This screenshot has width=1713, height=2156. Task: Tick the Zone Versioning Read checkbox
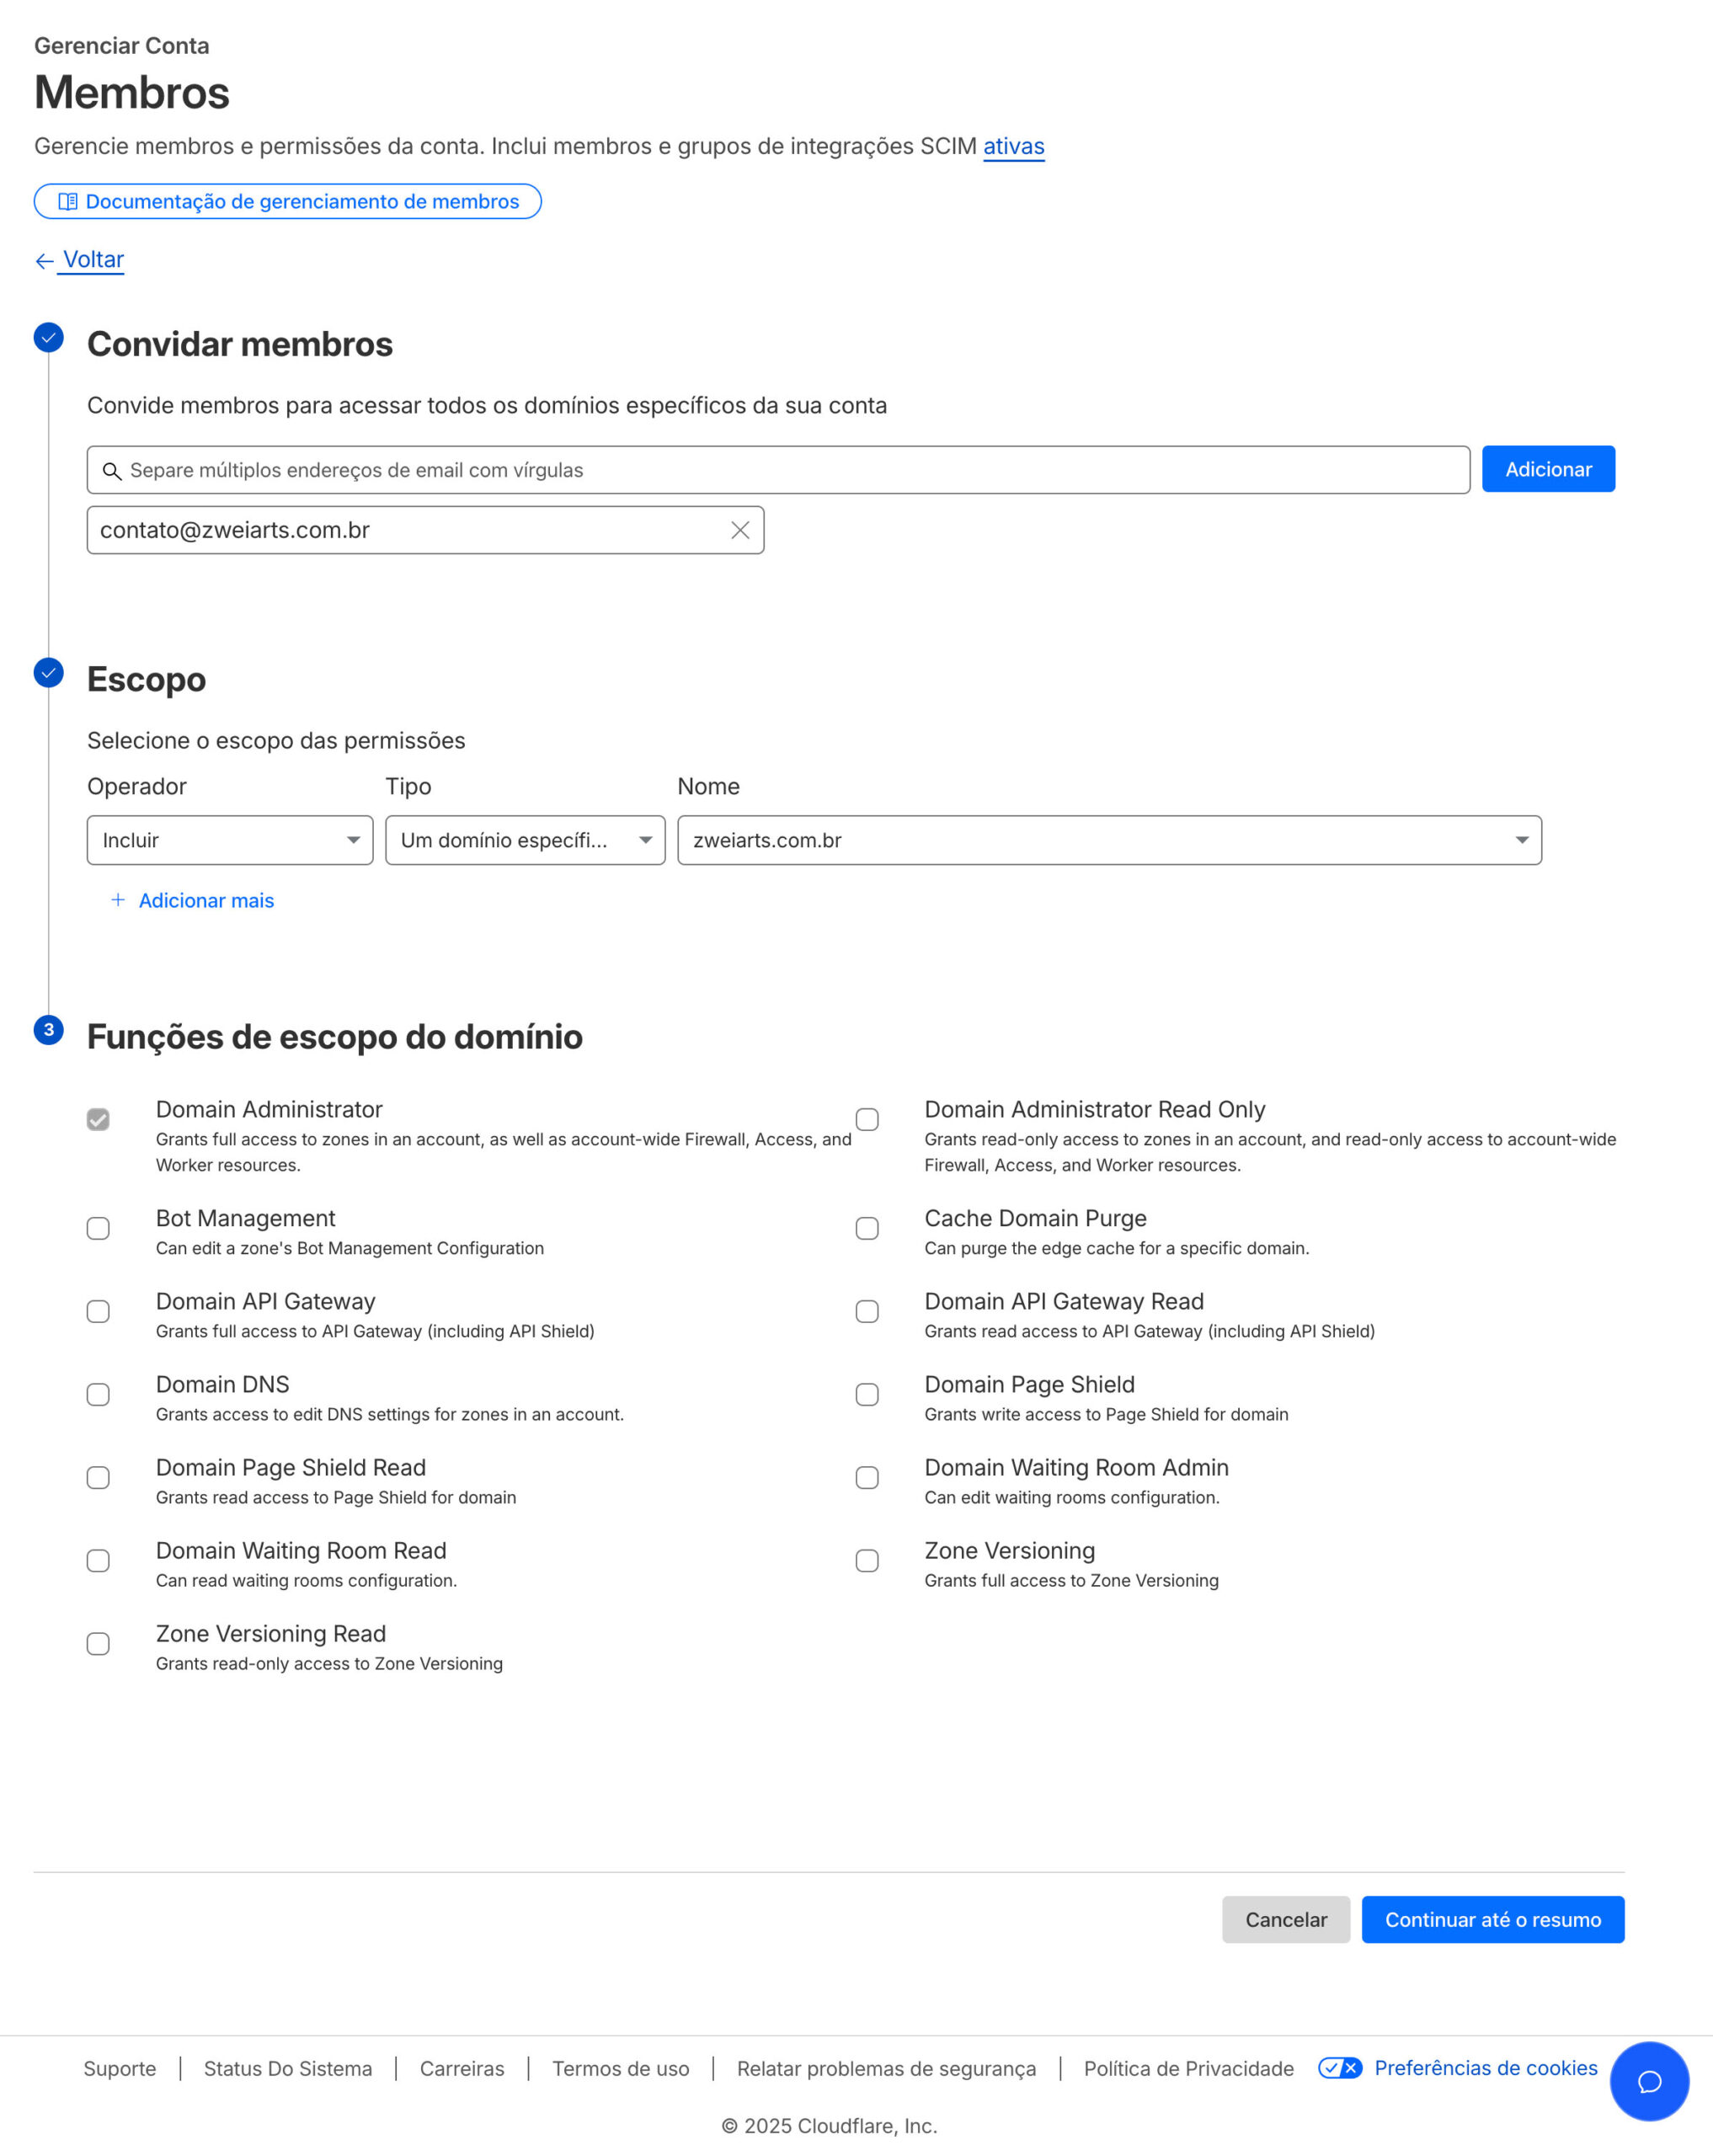pyautogui.click(x=98, y=1644)
